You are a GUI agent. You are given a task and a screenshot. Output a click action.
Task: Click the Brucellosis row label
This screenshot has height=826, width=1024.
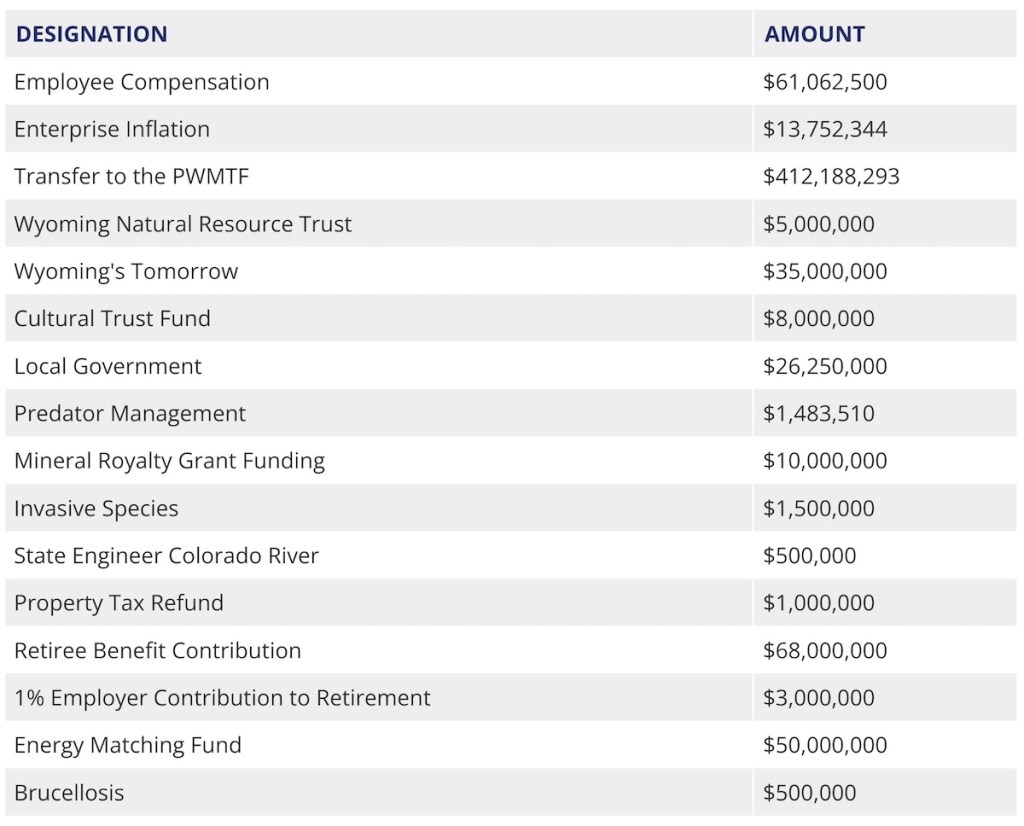[69, 793]
